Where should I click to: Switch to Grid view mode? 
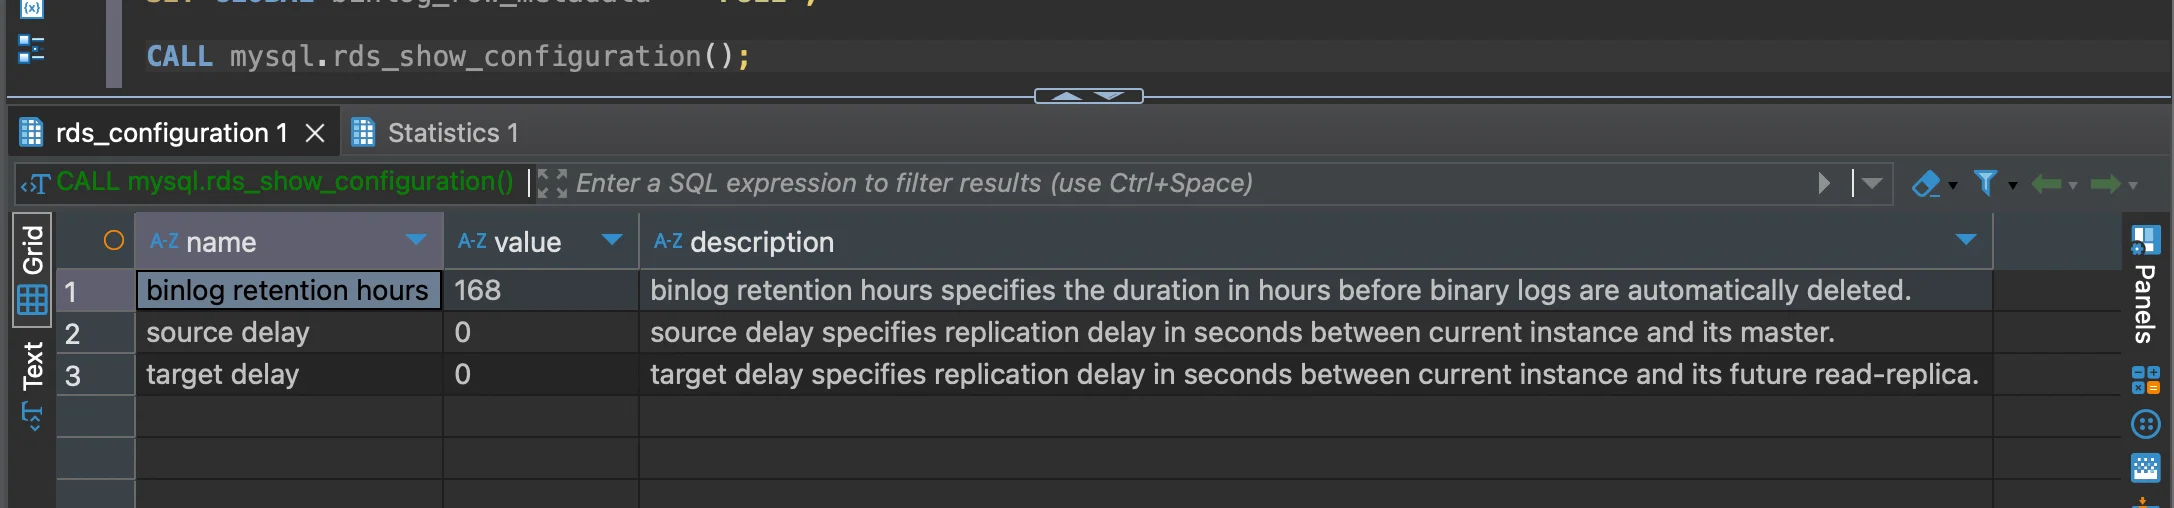(x=32, y=268)
